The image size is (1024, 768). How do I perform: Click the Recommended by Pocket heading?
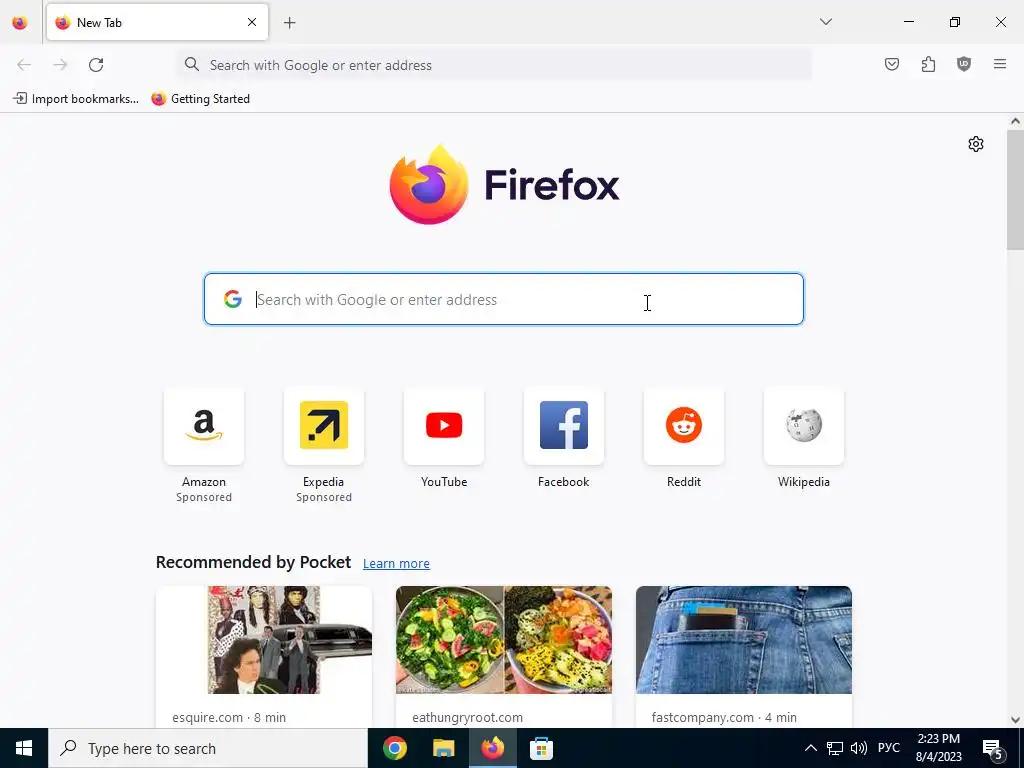253,562
